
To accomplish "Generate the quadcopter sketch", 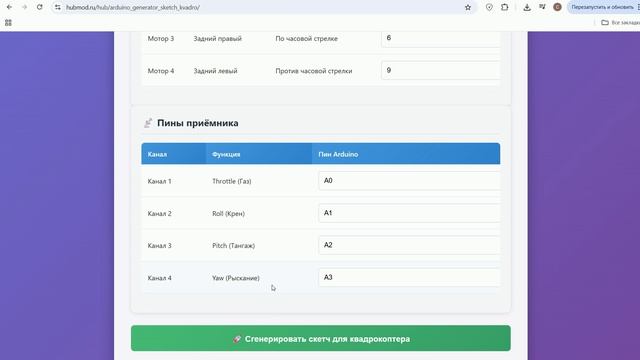I will [320, 338].
